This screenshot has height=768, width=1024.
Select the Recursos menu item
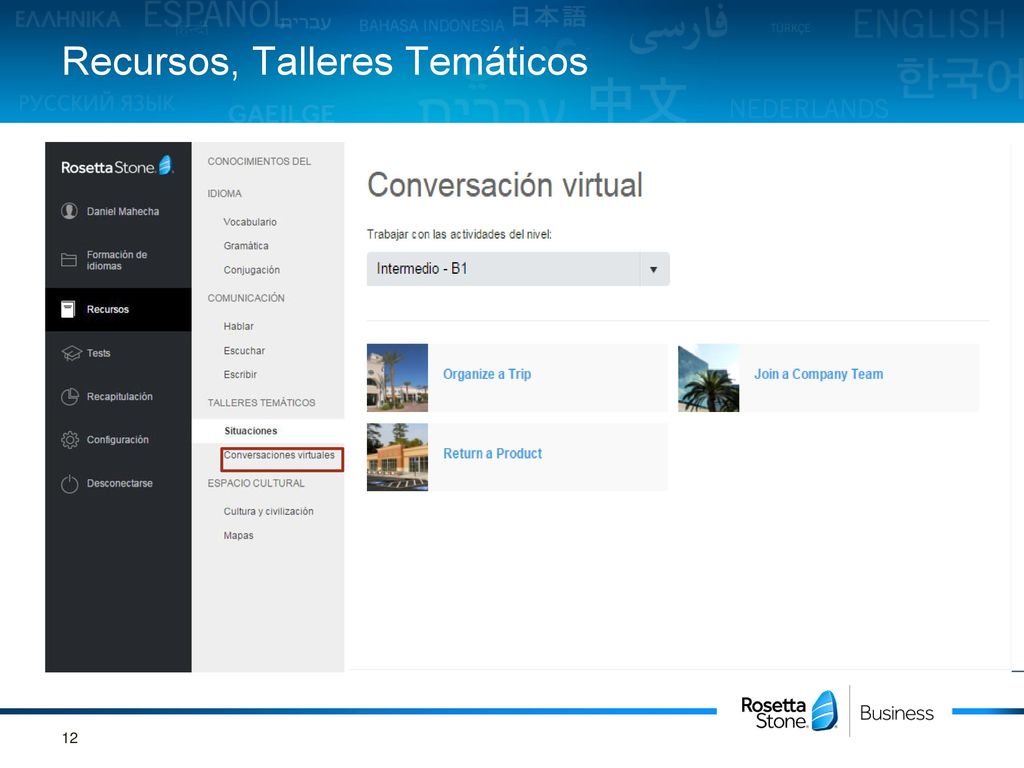click(118, 309)
